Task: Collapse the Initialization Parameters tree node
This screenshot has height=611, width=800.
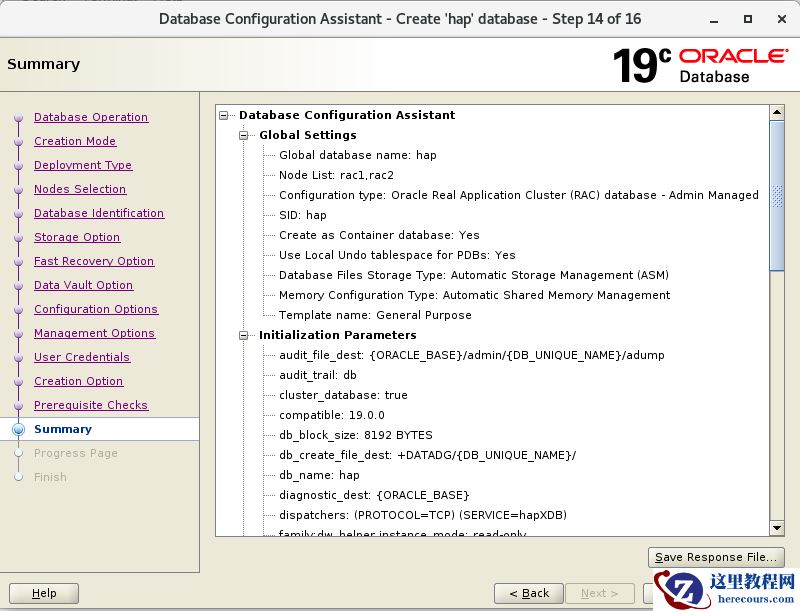Action: point(244,335)
